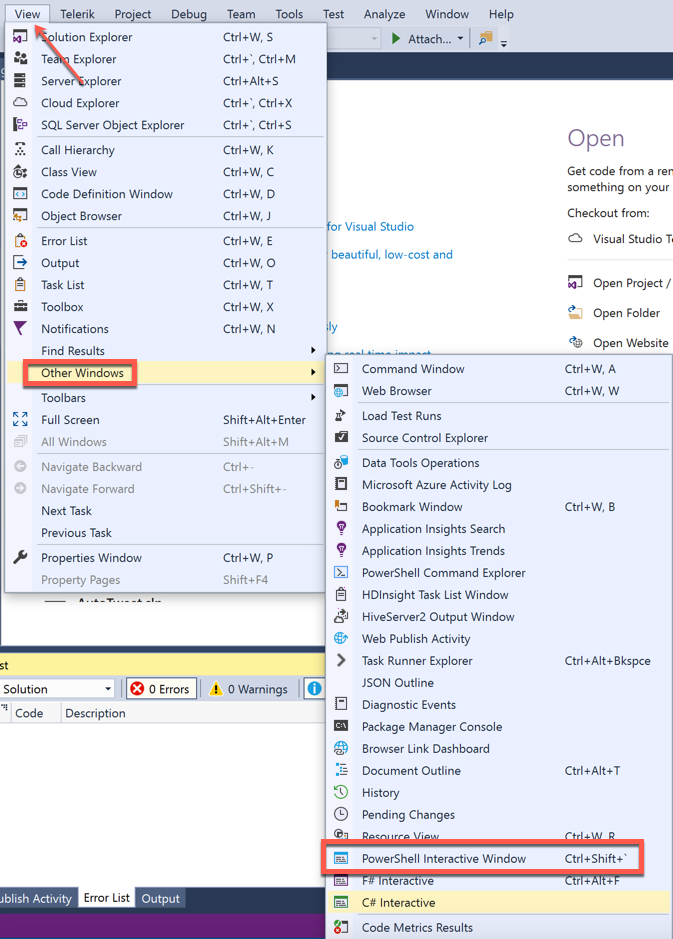Open the Analyze menu
The image size is (673, 939).
(384, 14)
